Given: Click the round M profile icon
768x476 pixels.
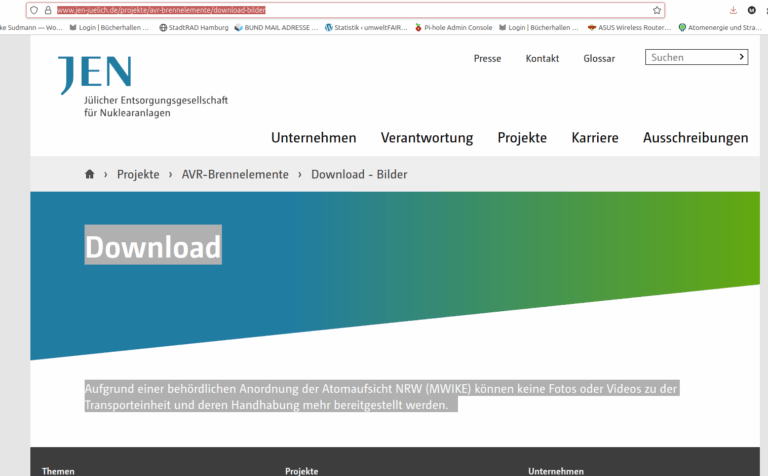Looking at the screenshot, I should coord(751,10).
